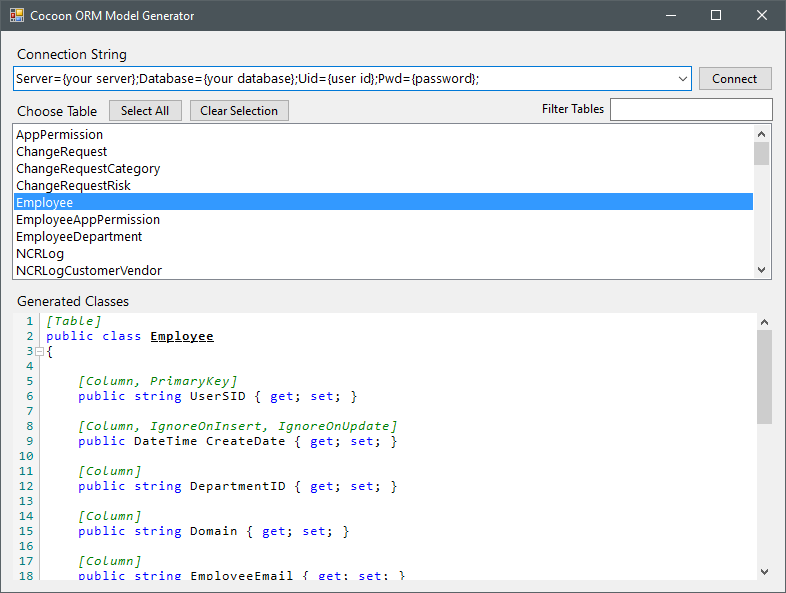786x593 pixels.
Task: Click the table list scrollbar thumb
Action: [761, 153]
